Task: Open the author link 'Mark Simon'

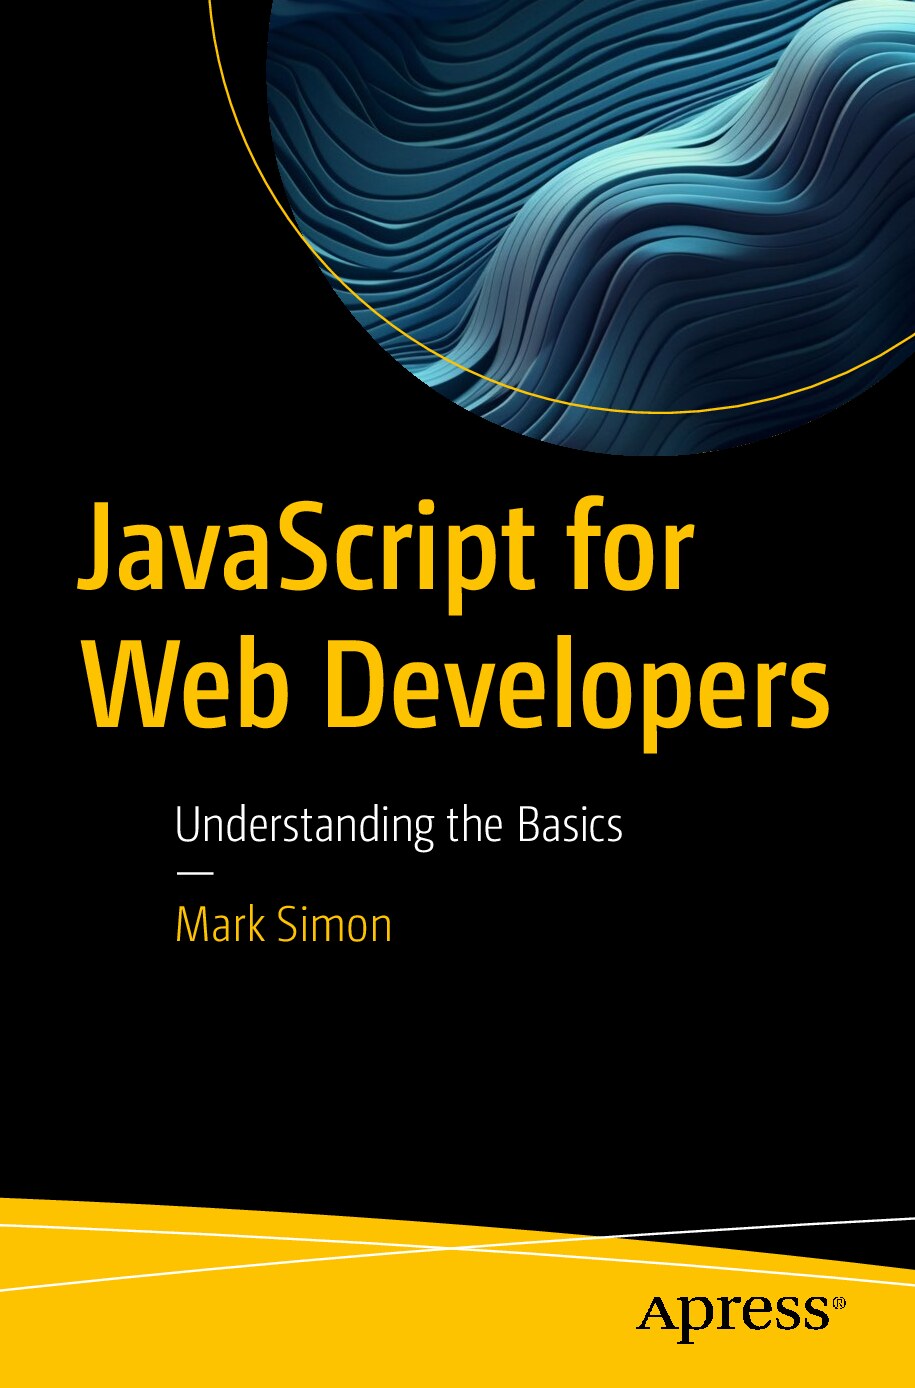Action: pos(283,925)
